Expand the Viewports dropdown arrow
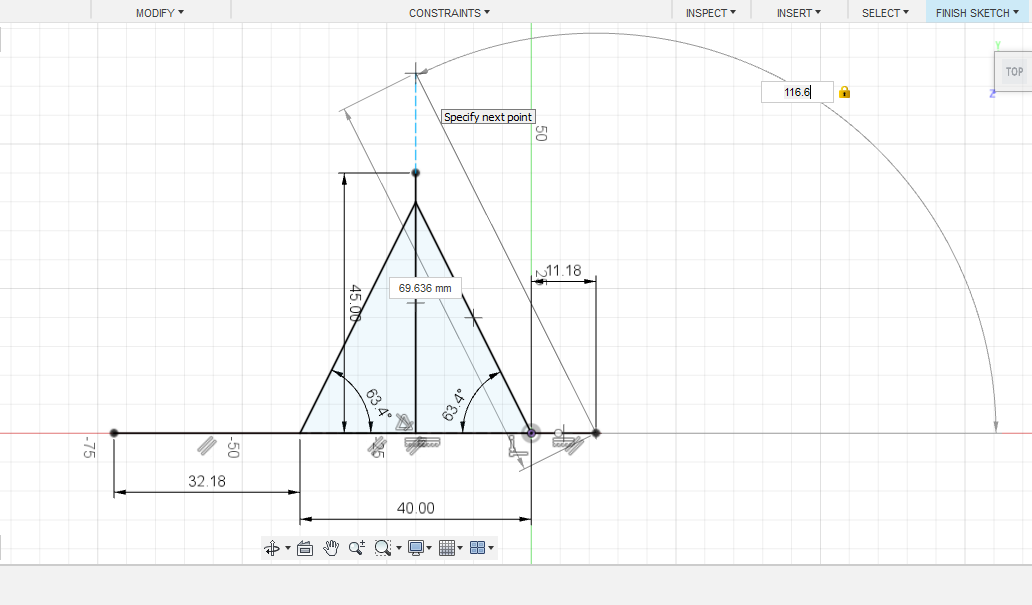This screenshot has height=605, width=1032. [491, 548]
